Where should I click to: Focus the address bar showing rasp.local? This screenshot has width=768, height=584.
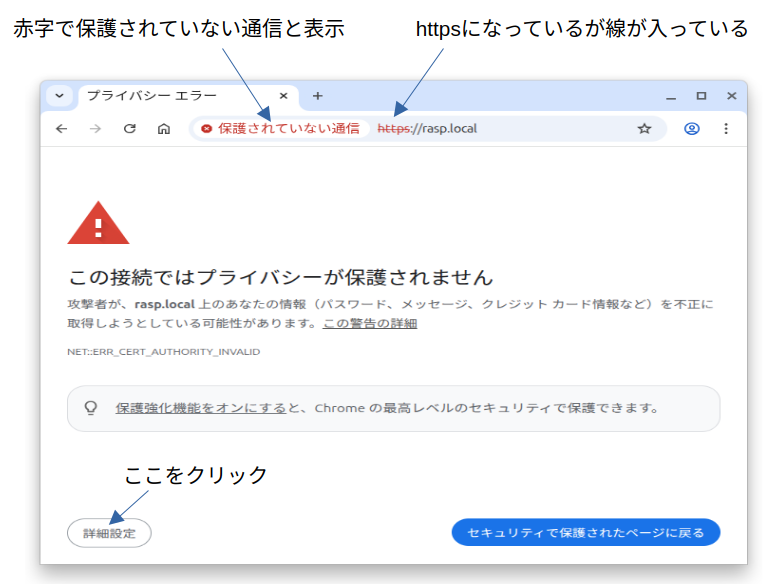point(500,129)
